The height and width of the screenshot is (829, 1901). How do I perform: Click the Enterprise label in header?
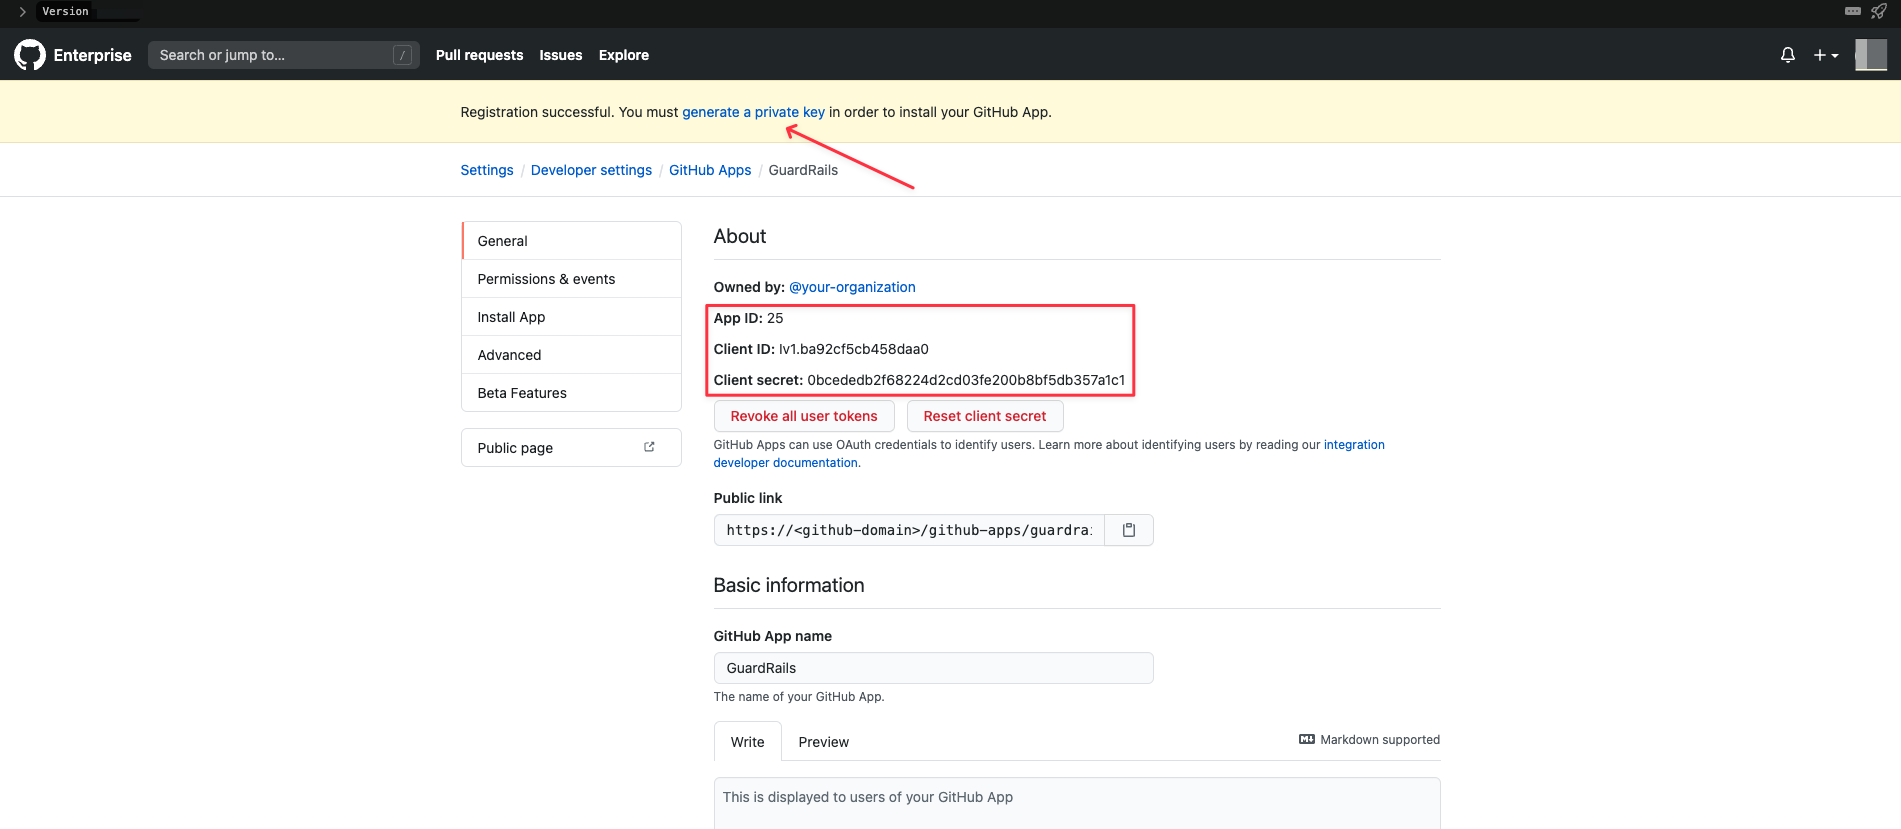coord(92,55)
